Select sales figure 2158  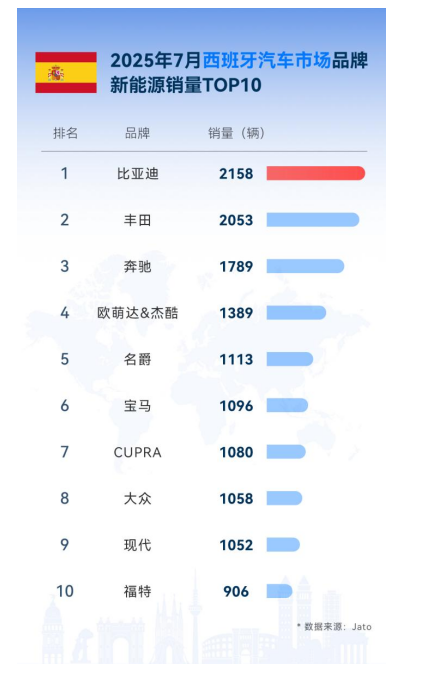(x=236, y=173)
